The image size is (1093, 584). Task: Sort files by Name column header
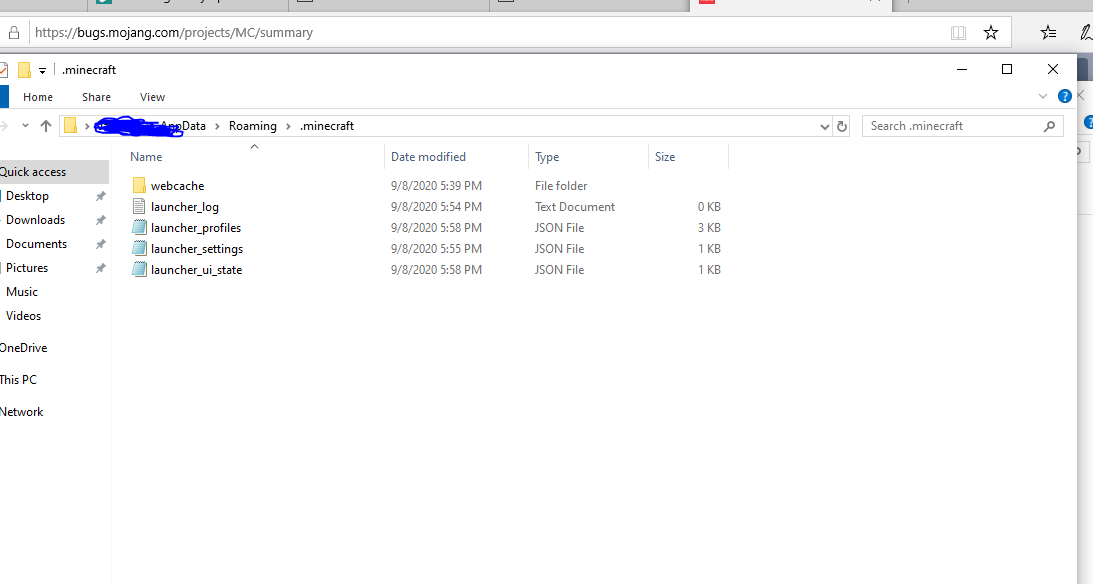click(x=255, y=157)
